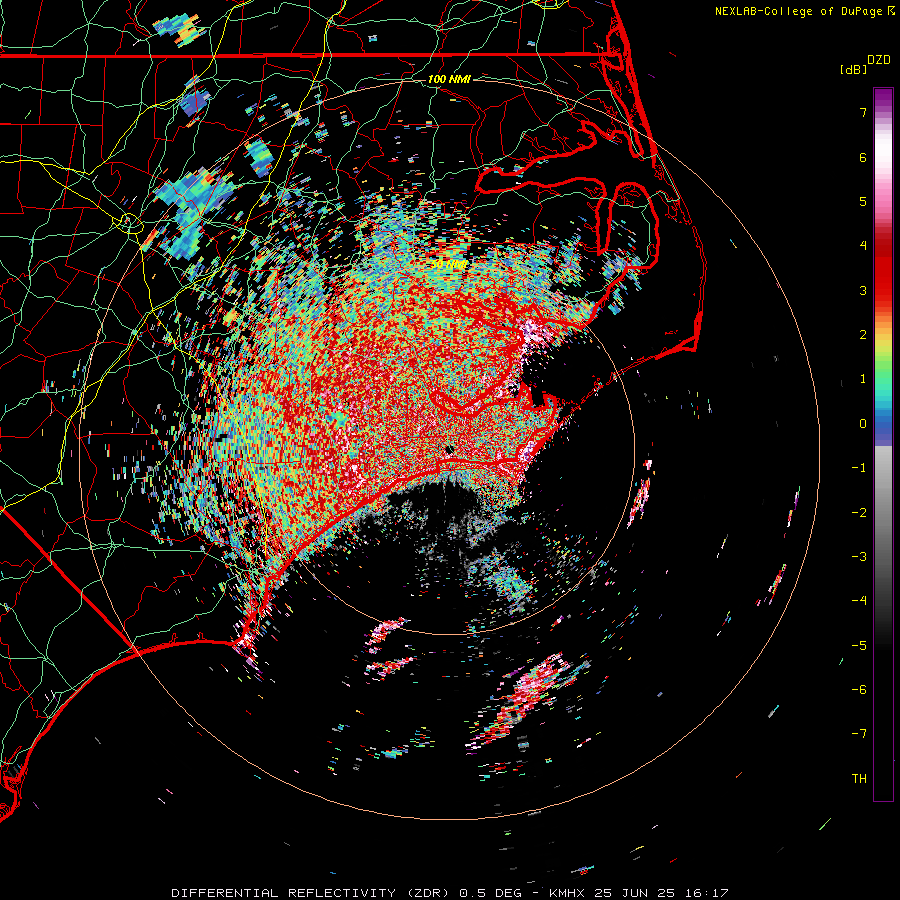Click the 50 NMI range ring label
The height and width of the screenshot is (900, 900).
pyautogui.click(x=449, y=265)
